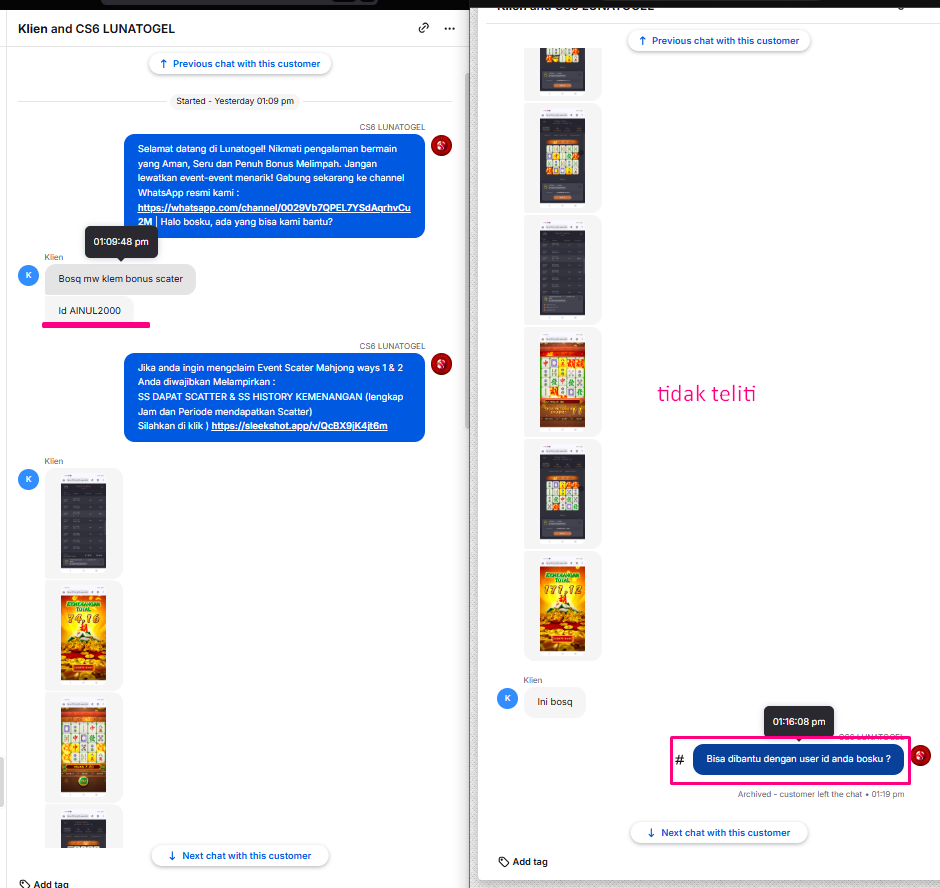
Task: Click agent avatar next to user id question
Action: coord(920,755)
